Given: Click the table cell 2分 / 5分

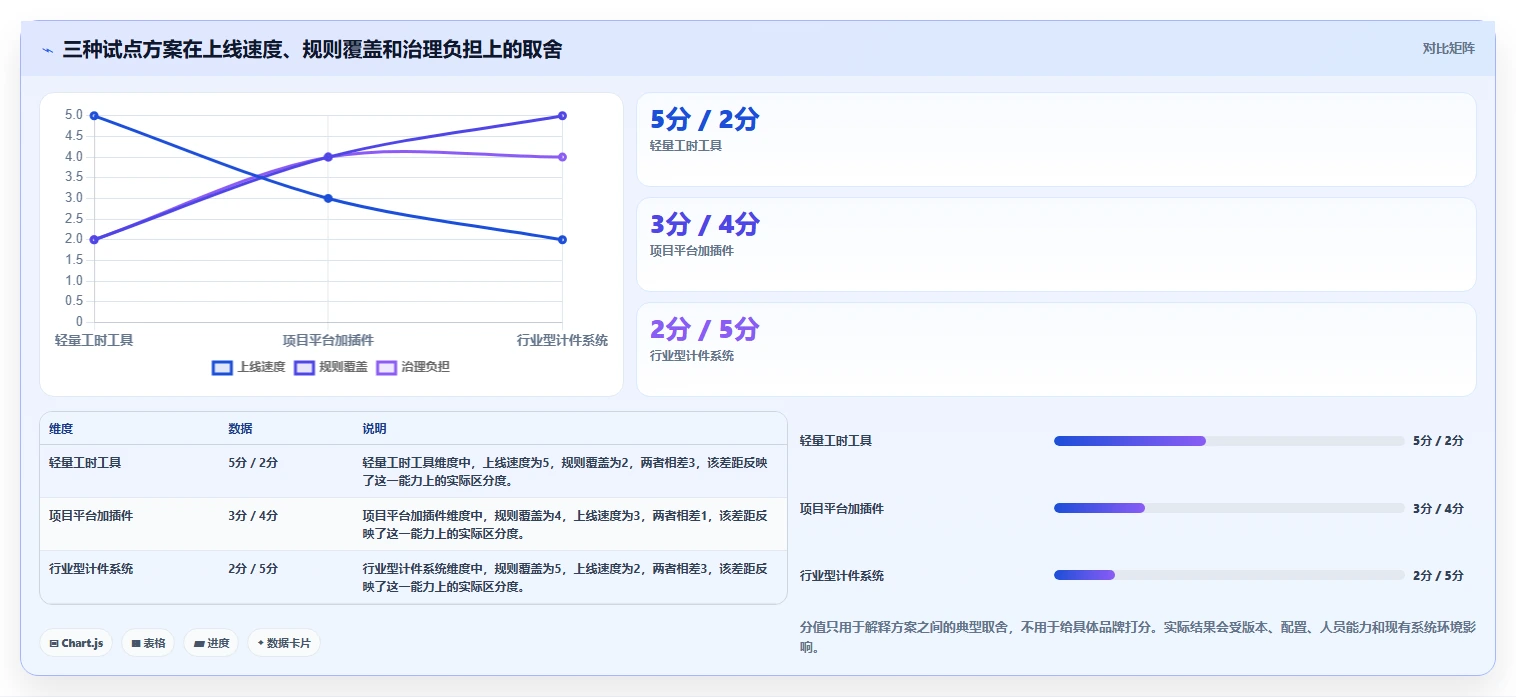Looking at the screenshot, I should pos(253,569).
